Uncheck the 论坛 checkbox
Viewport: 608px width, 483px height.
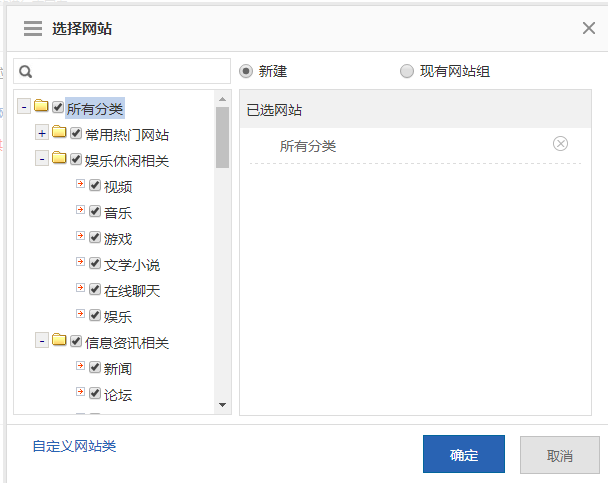pos(95,393)
